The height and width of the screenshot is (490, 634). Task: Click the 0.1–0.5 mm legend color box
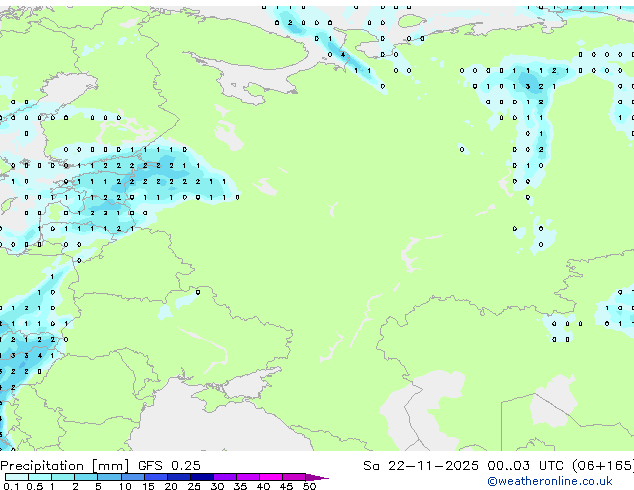17,477
